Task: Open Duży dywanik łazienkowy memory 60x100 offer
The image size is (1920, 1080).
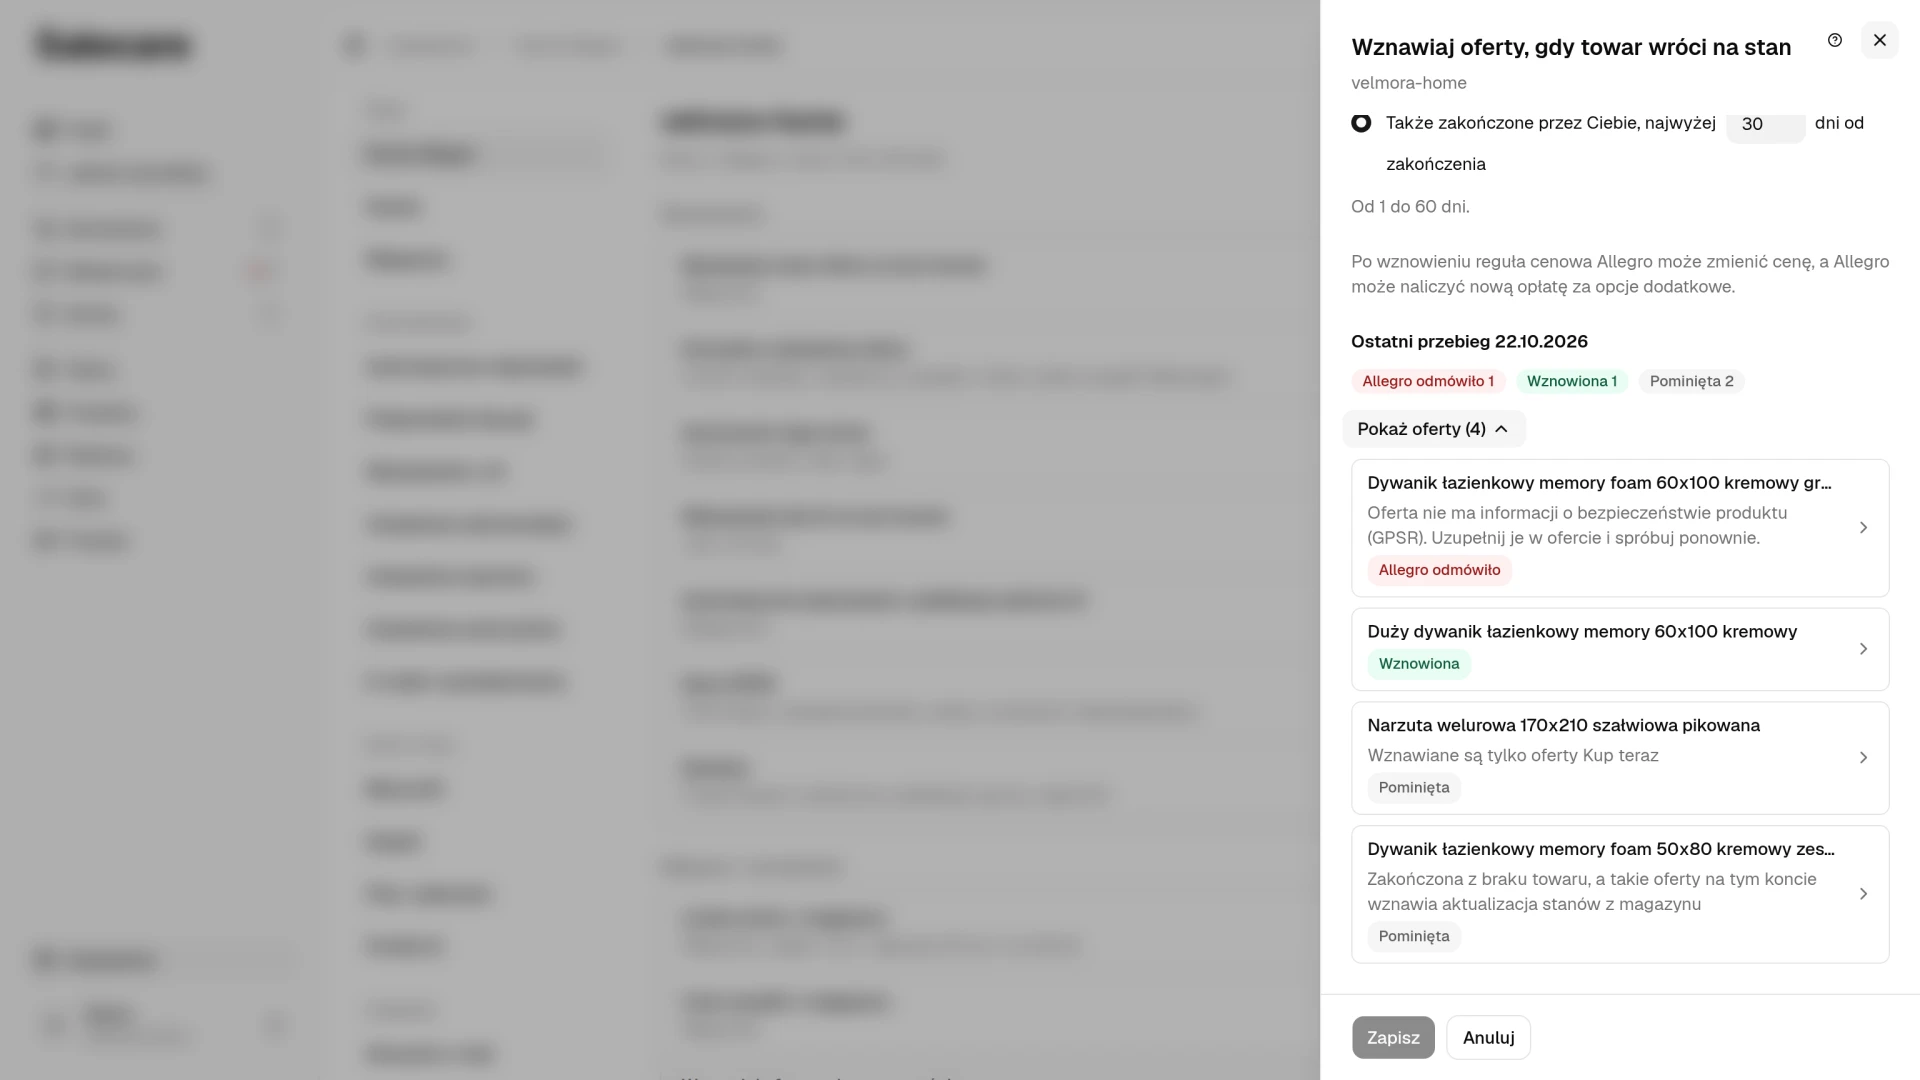Action: [1619, 649]
